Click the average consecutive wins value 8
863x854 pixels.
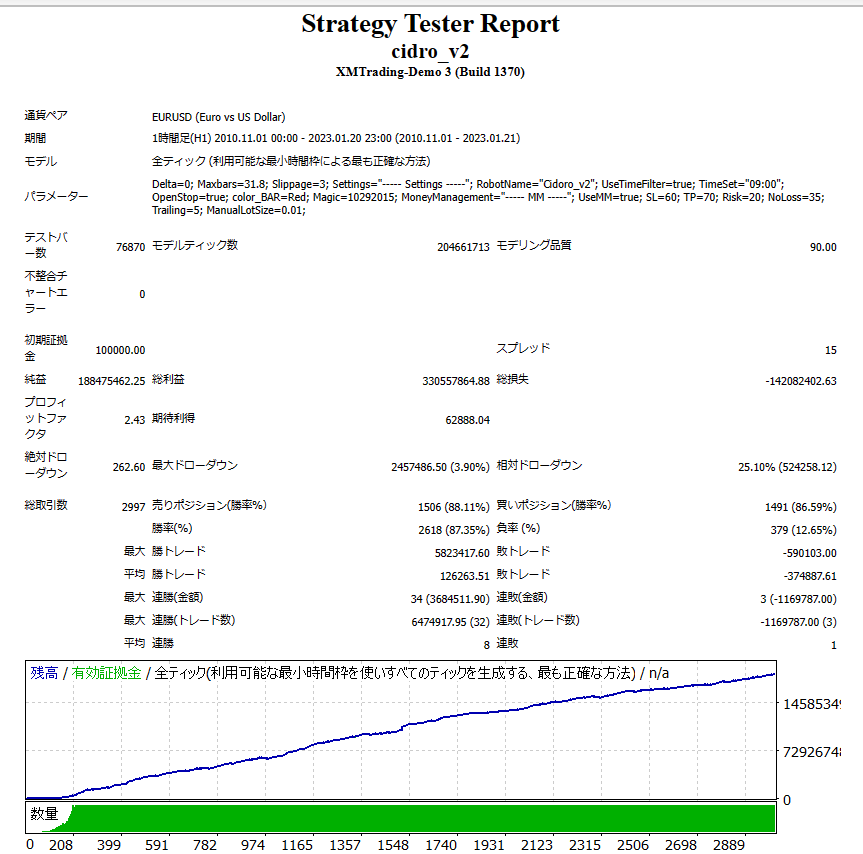coord(487,645)
